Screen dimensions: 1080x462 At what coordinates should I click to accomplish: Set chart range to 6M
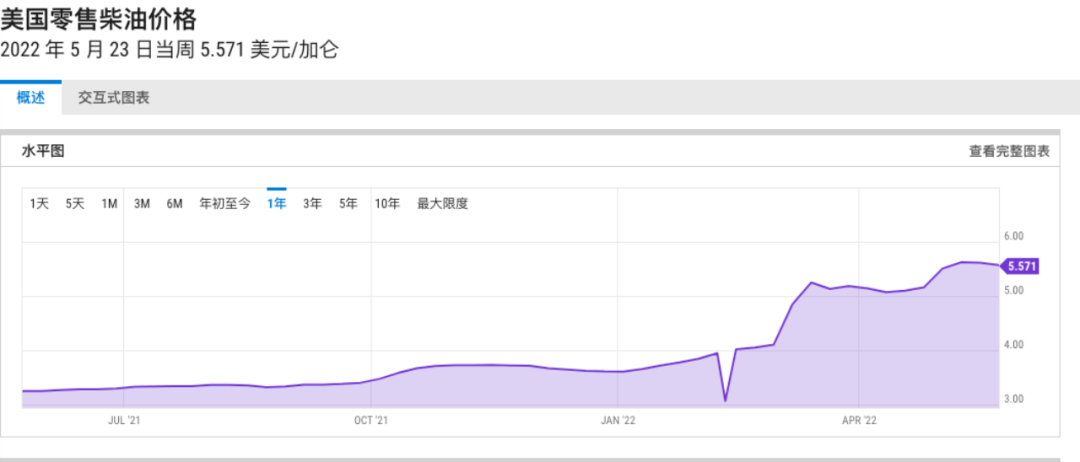tap(174, 204)
